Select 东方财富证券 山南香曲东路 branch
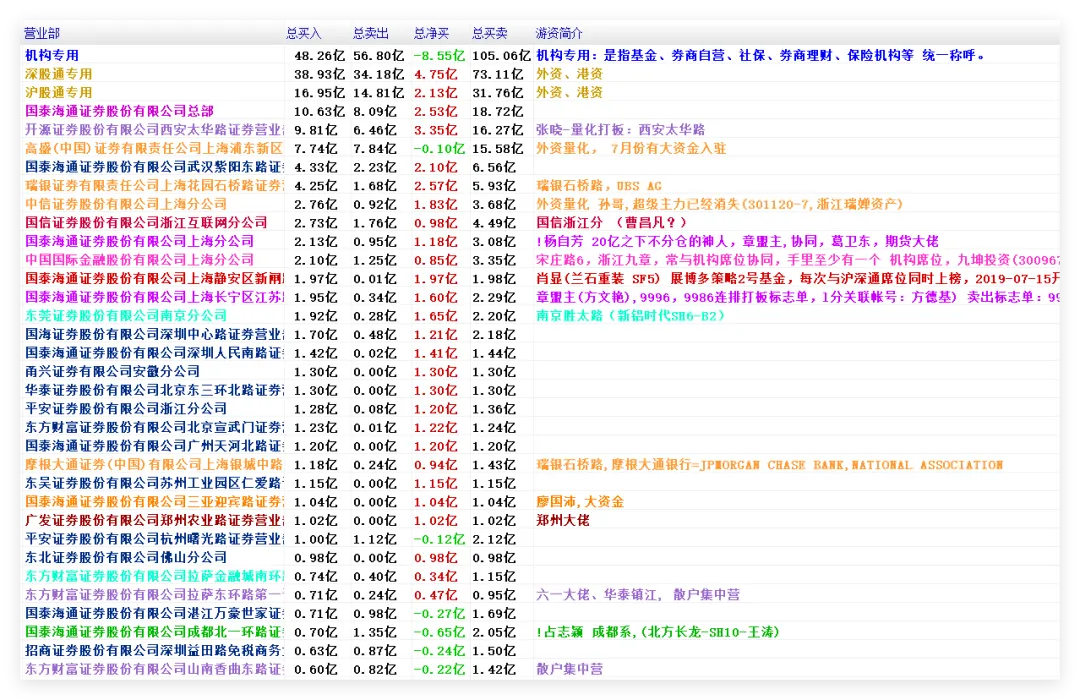Image resolution: width=1080 pixels, height=700 pixels. 154,669
